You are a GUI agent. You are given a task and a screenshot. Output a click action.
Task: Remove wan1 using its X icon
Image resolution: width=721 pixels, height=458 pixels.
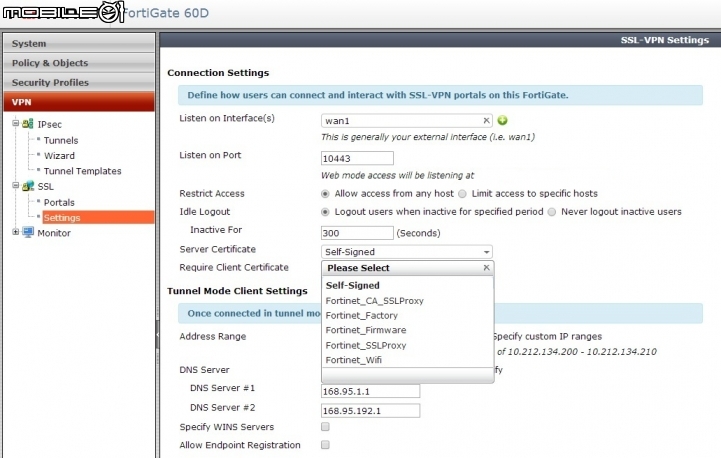point(486,120)
